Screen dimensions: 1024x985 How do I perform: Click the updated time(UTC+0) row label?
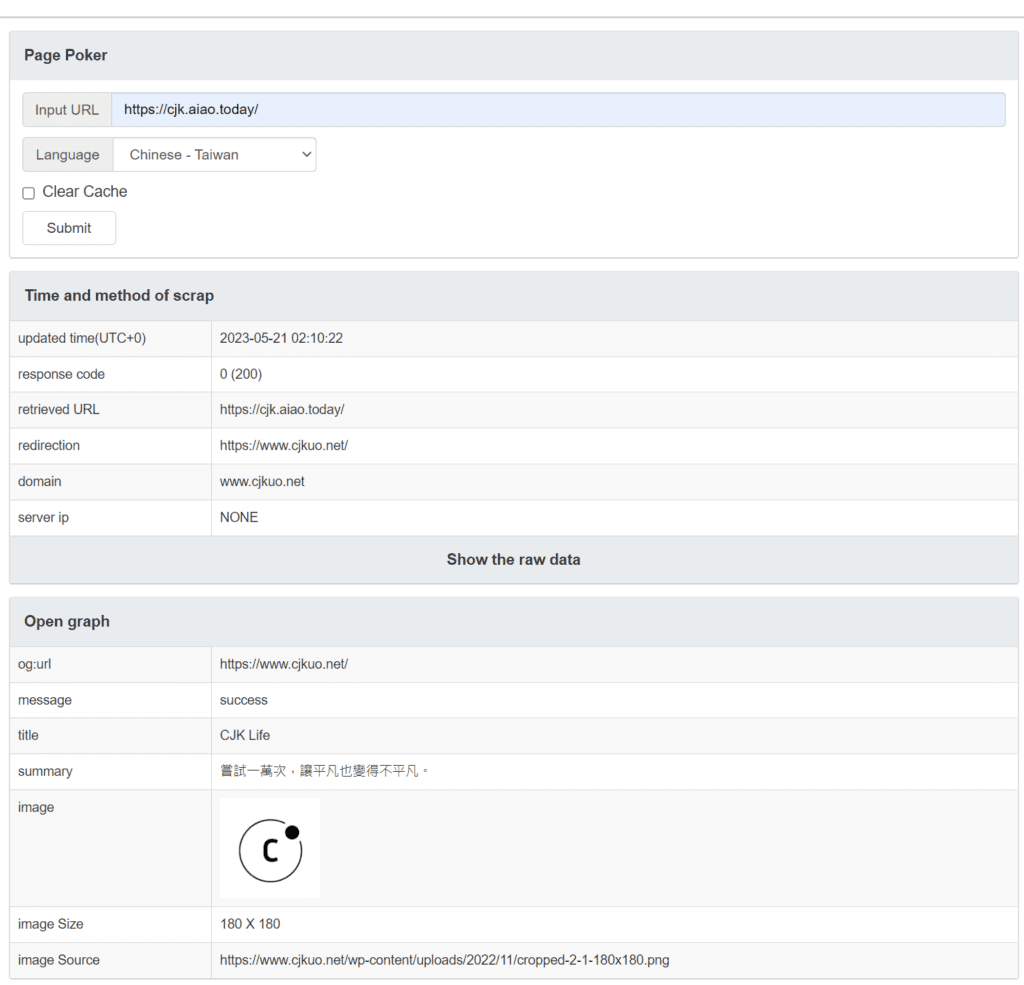82,338
